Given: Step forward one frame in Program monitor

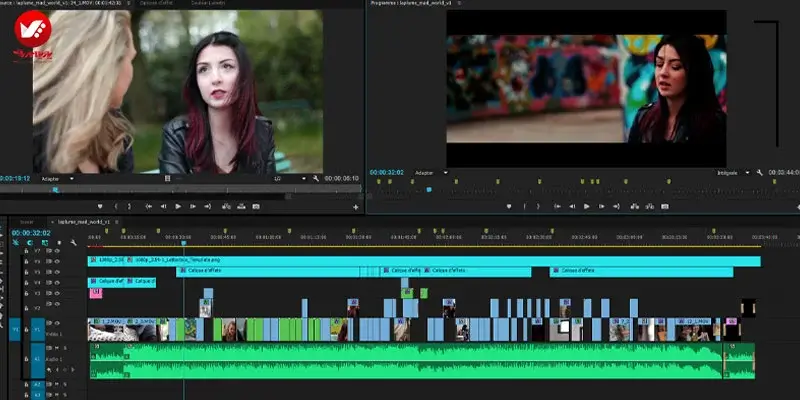Looking at the screenshot, I should pos(602,206).
